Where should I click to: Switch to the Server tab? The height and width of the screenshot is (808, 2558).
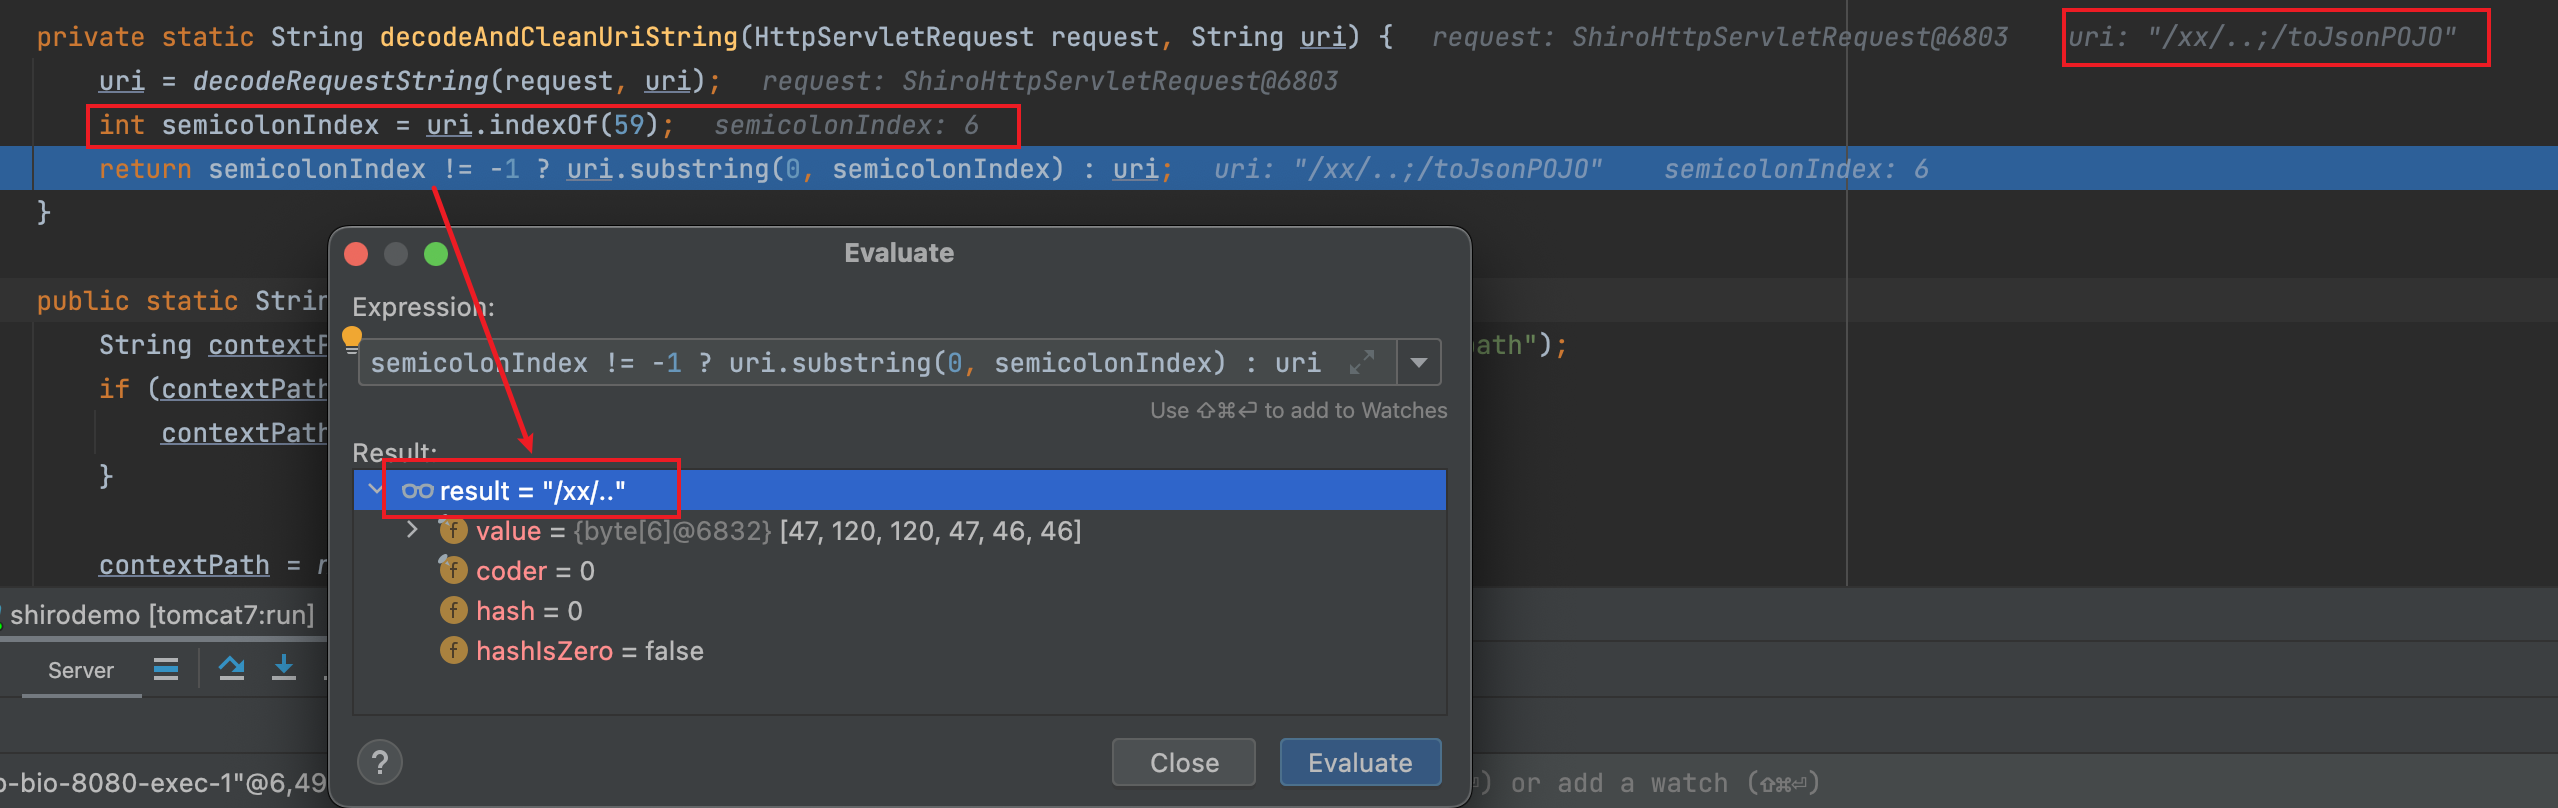pyautogui.click(x=81, y=670)
